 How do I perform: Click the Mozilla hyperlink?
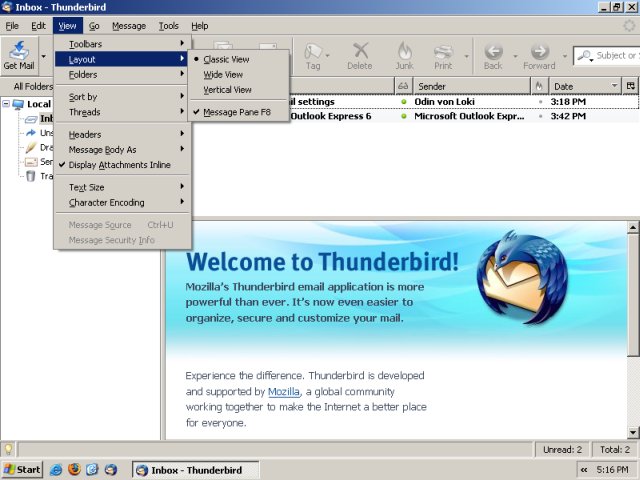click(x=284, y=391)
